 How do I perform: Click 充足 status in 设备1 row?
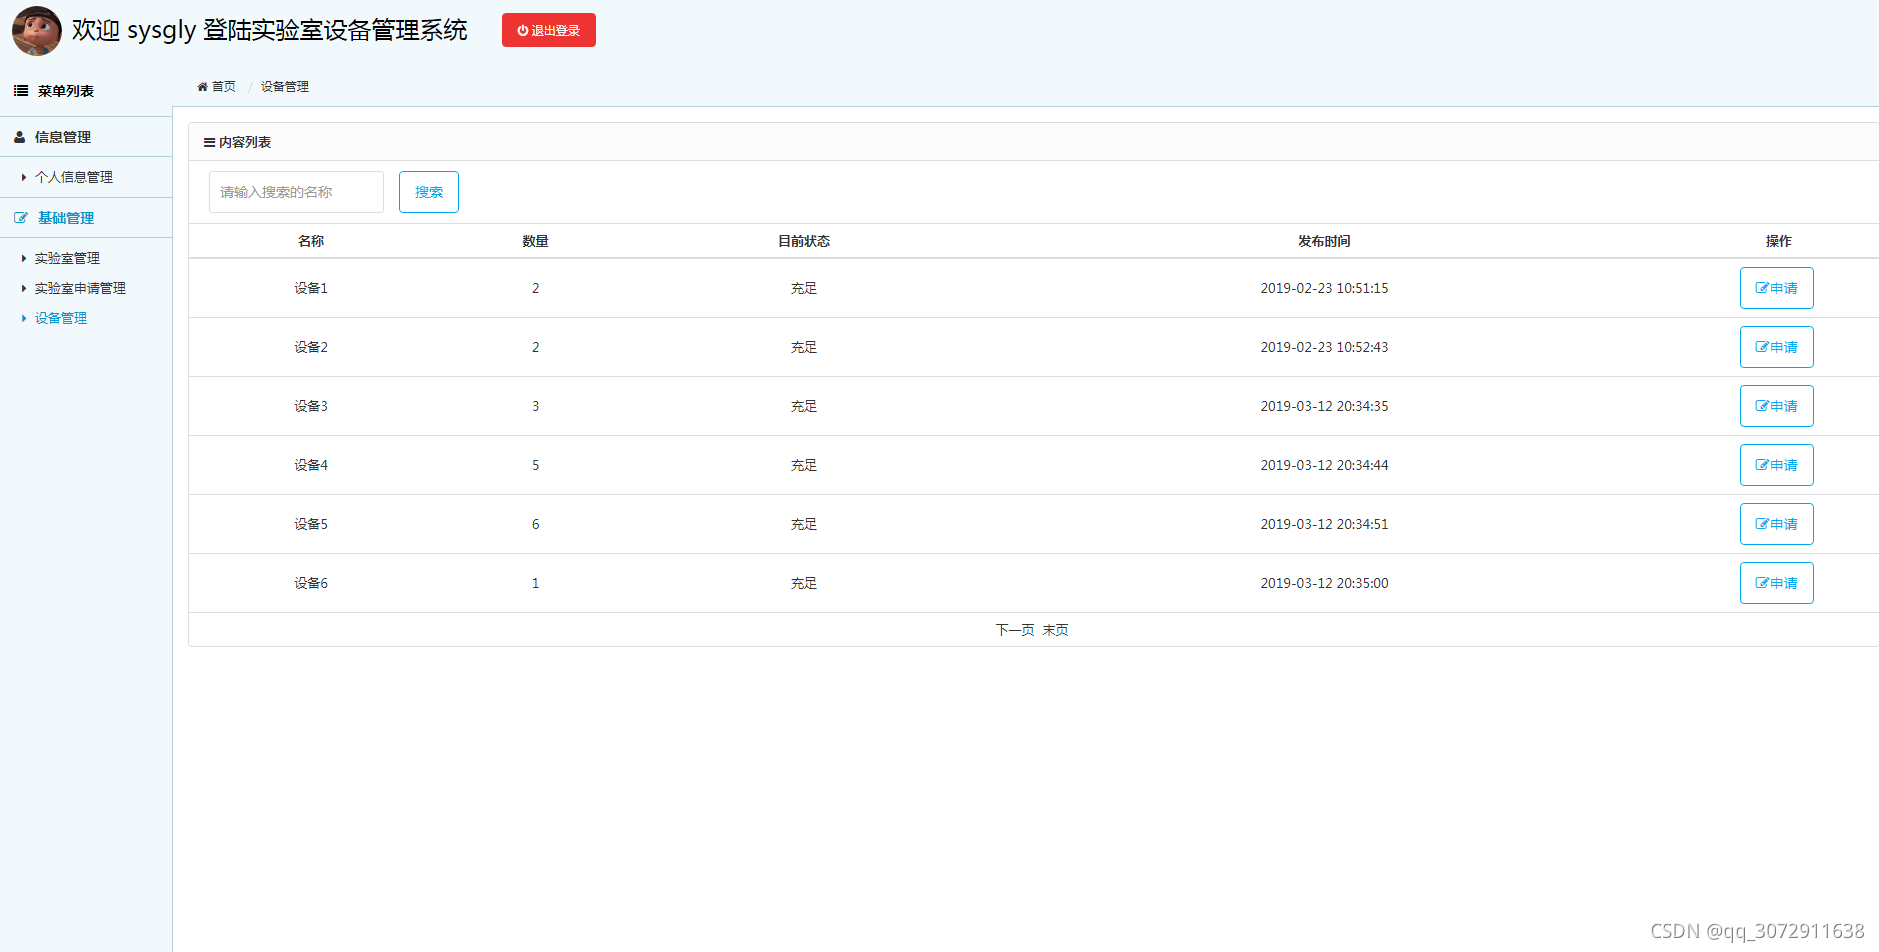pos(804,288)
